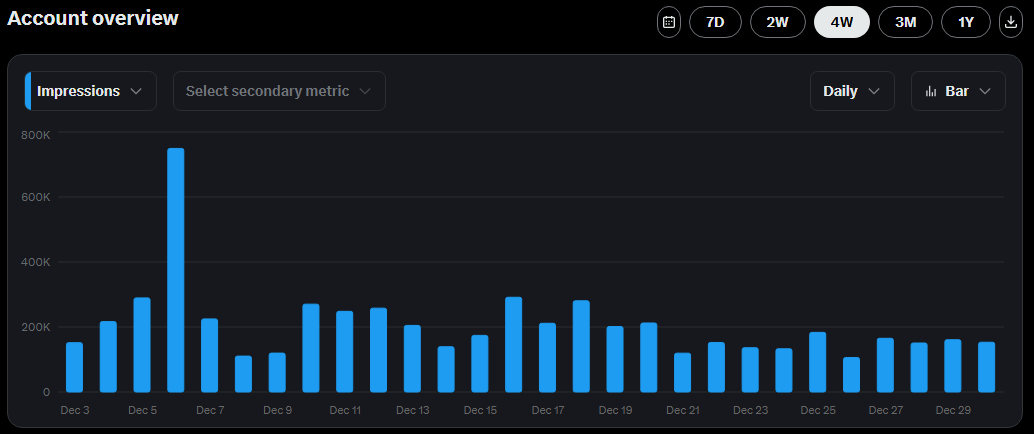Select the 7D time range
The width and height of the screenshot is (1034, 434).
coord(715,22)
